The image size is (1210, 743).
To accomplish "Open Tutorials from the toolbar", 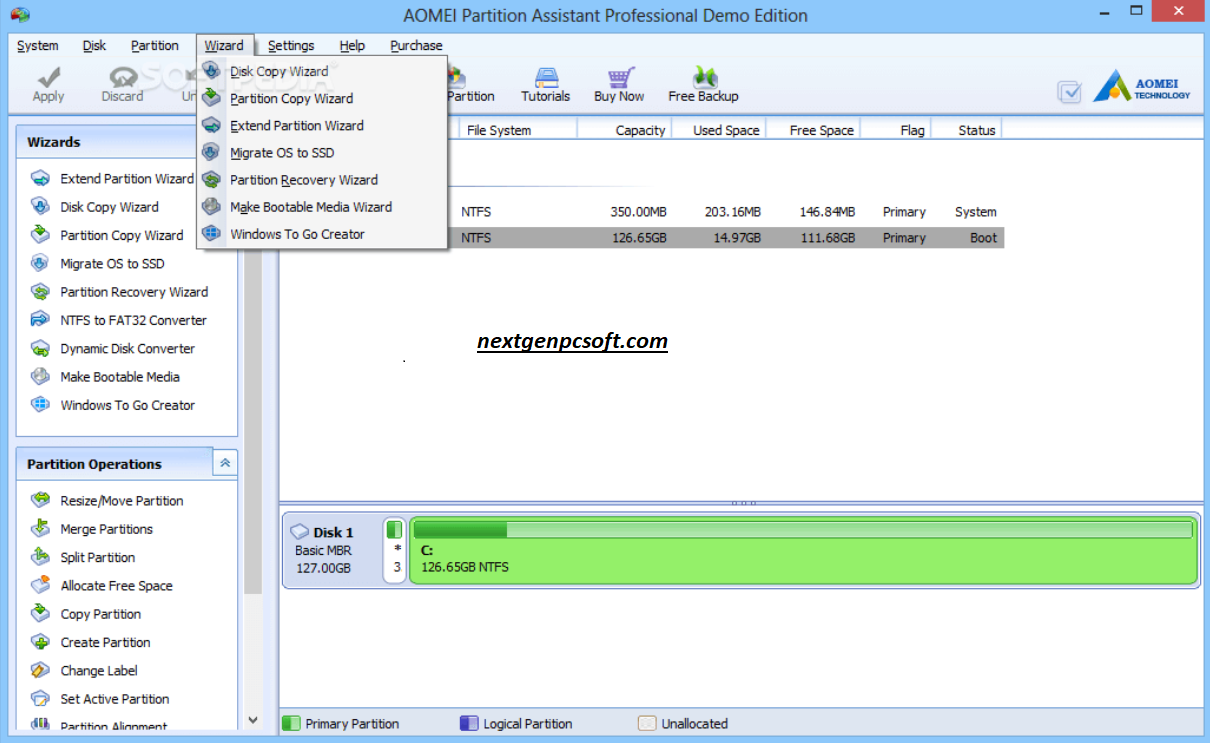I will tap(545, 78).
